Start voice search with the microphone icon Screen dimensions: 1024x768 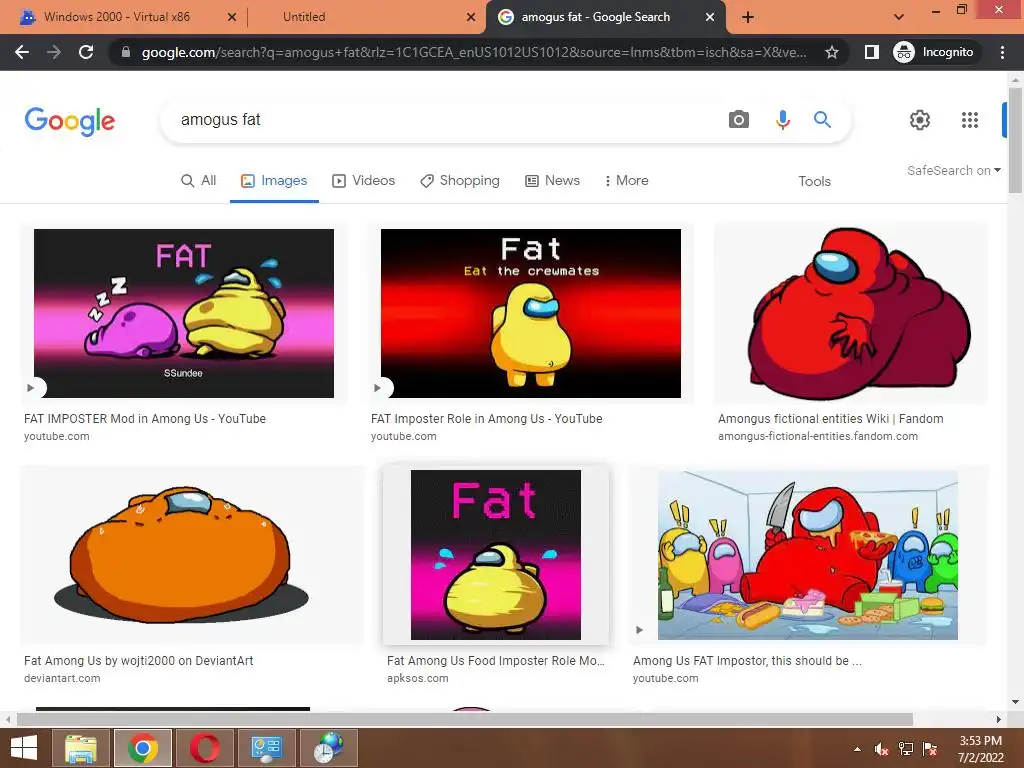pyautogui.click(x=782, y=120)
